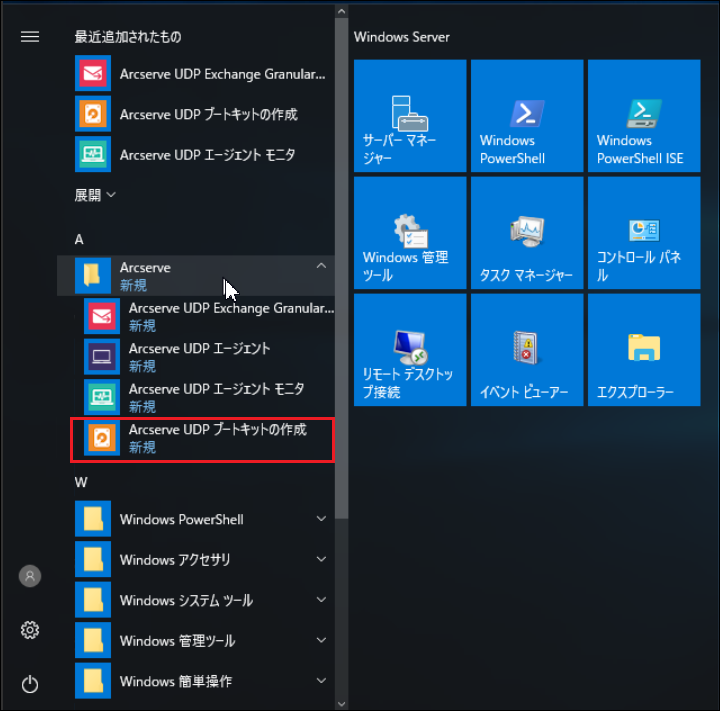Click orange boot kit icon under Arcserve folder
The image size is (720, 711).
click(x=102, y=437)
